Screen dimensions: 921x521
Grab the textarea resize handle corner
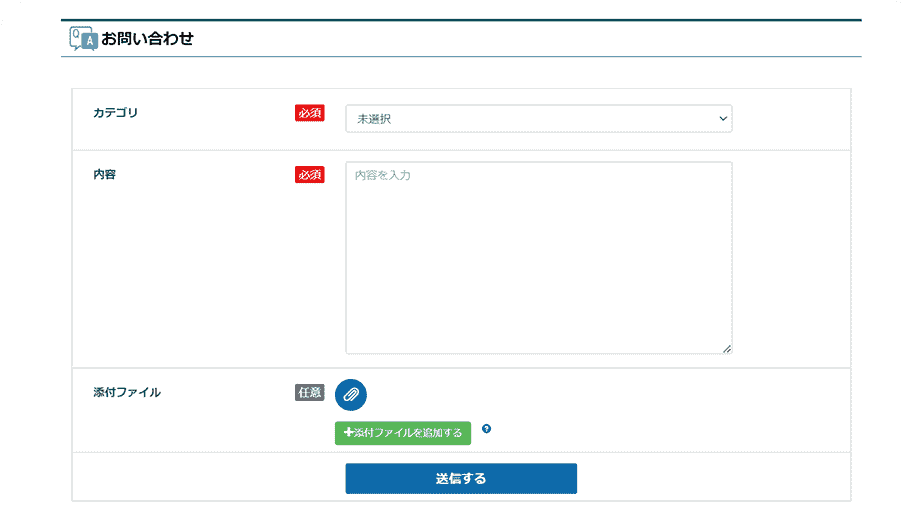point(726,348)
